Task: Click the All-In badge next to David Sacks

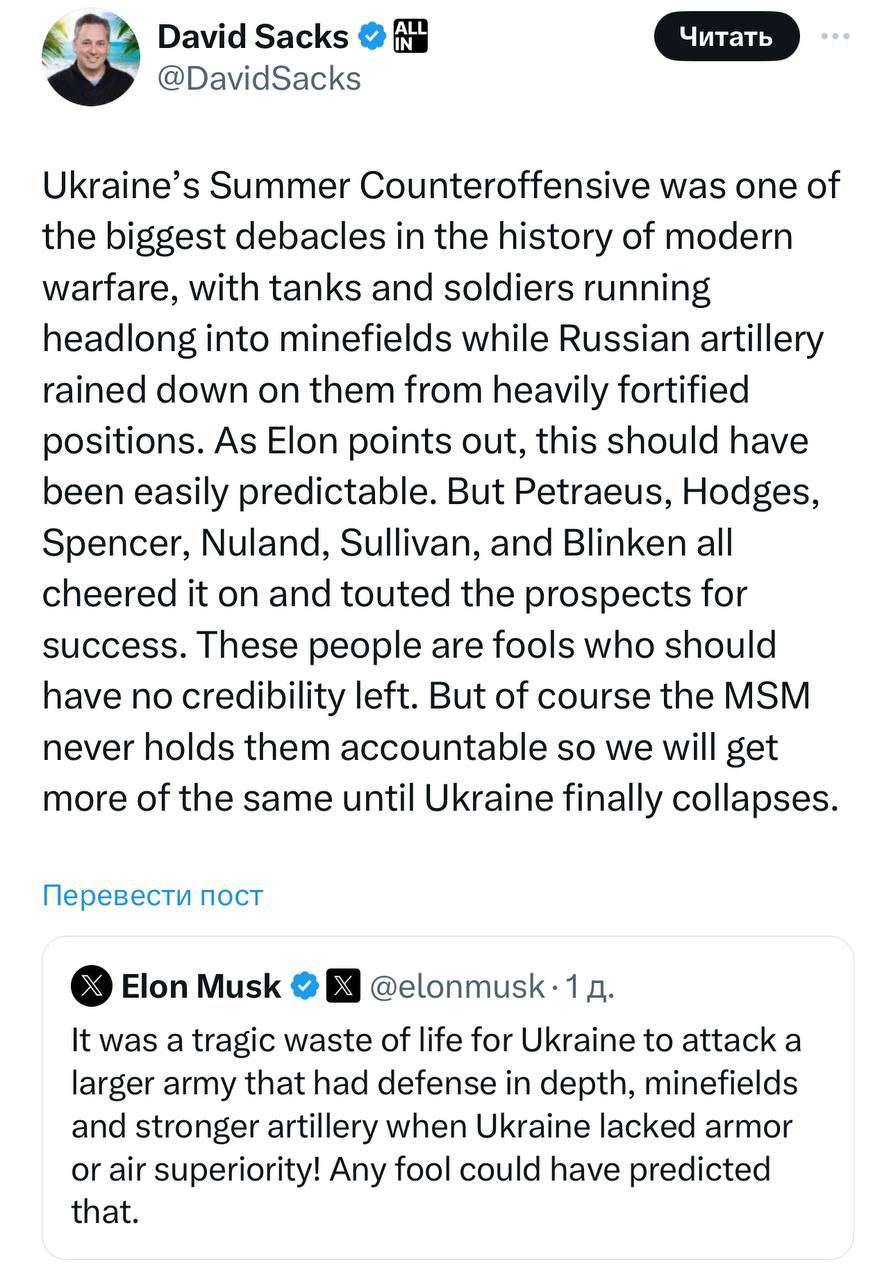Action: (411, 37)
